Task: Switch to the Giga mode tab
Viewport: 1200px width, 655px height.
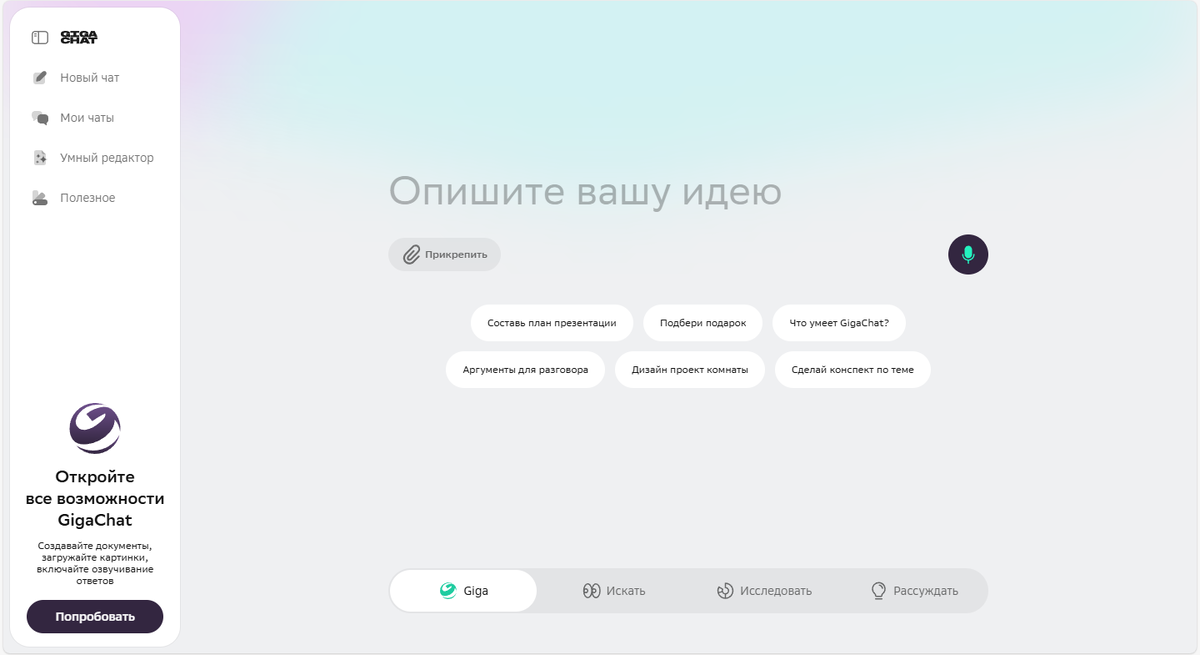Action: point(464,591)
